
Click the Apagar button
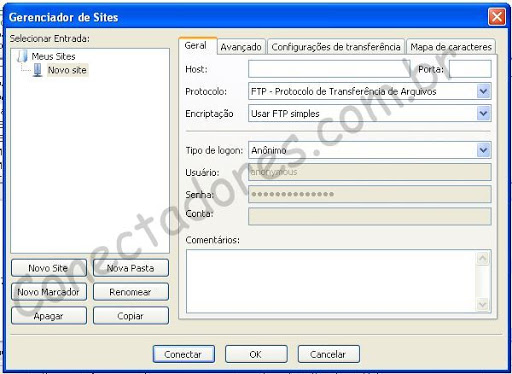tap(49, 316)
